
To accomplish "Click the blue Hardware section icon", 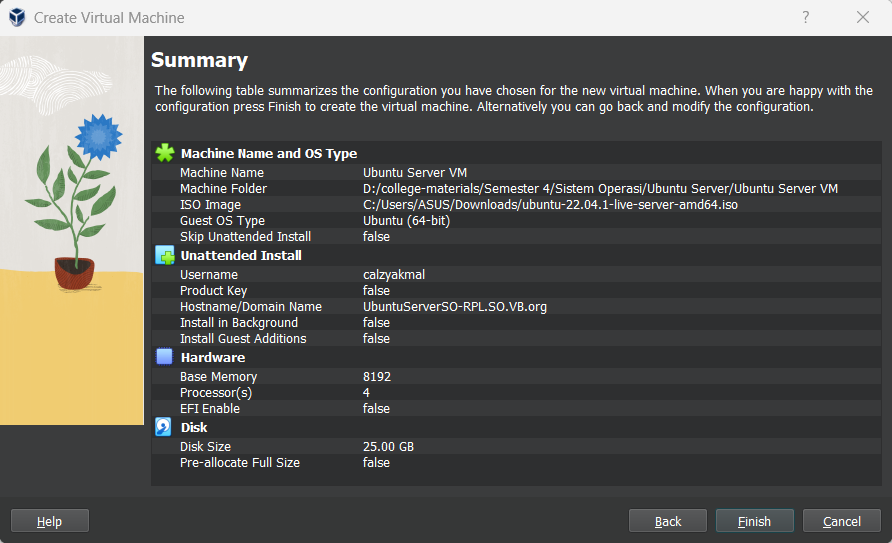I will click(164, 357).
